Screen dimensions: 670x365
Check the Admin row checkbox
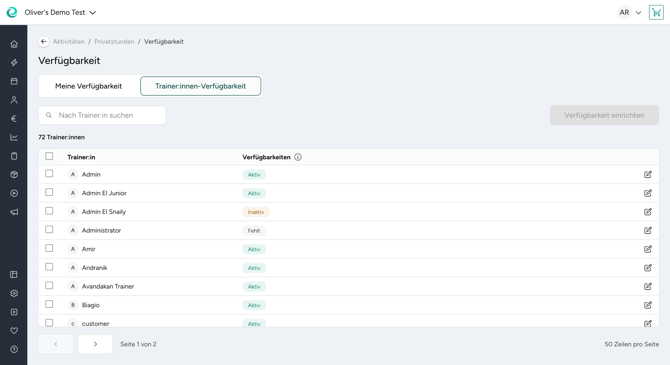click(49, 174)
